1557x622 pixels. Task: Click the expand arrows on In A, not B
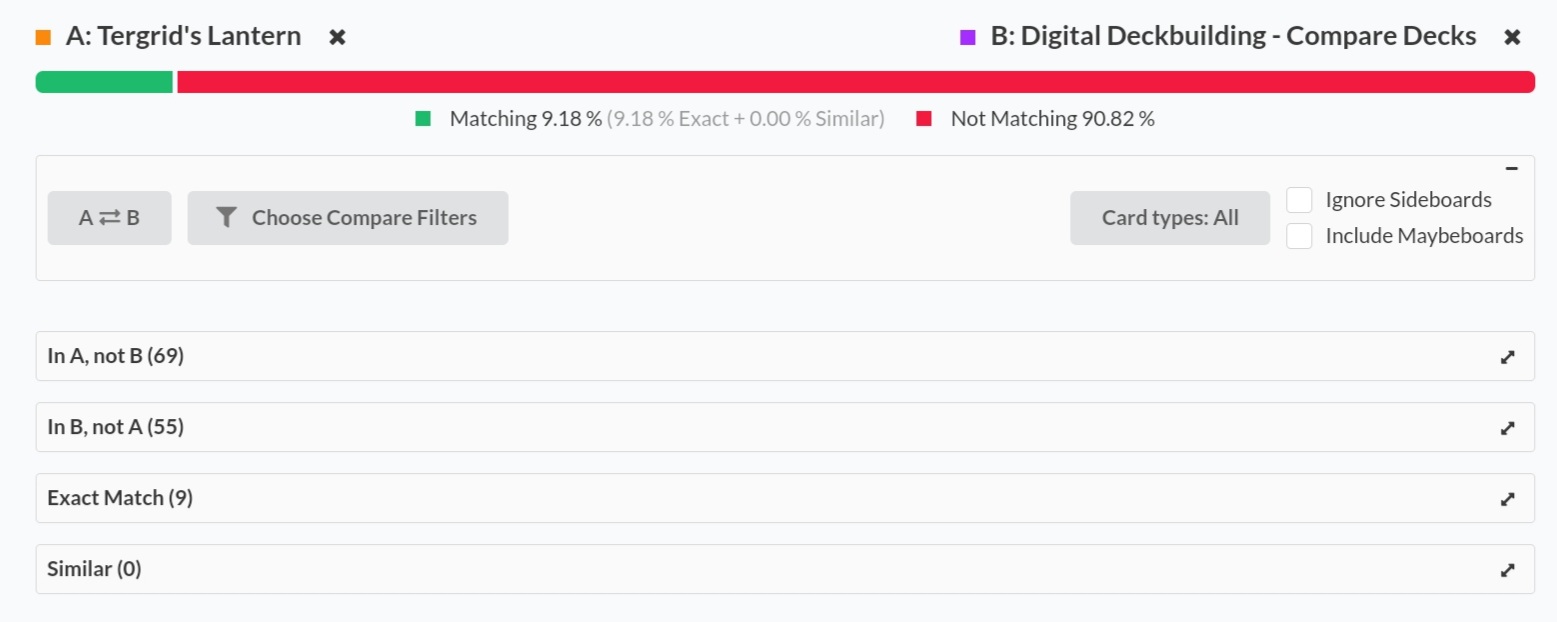(1508, 357)
